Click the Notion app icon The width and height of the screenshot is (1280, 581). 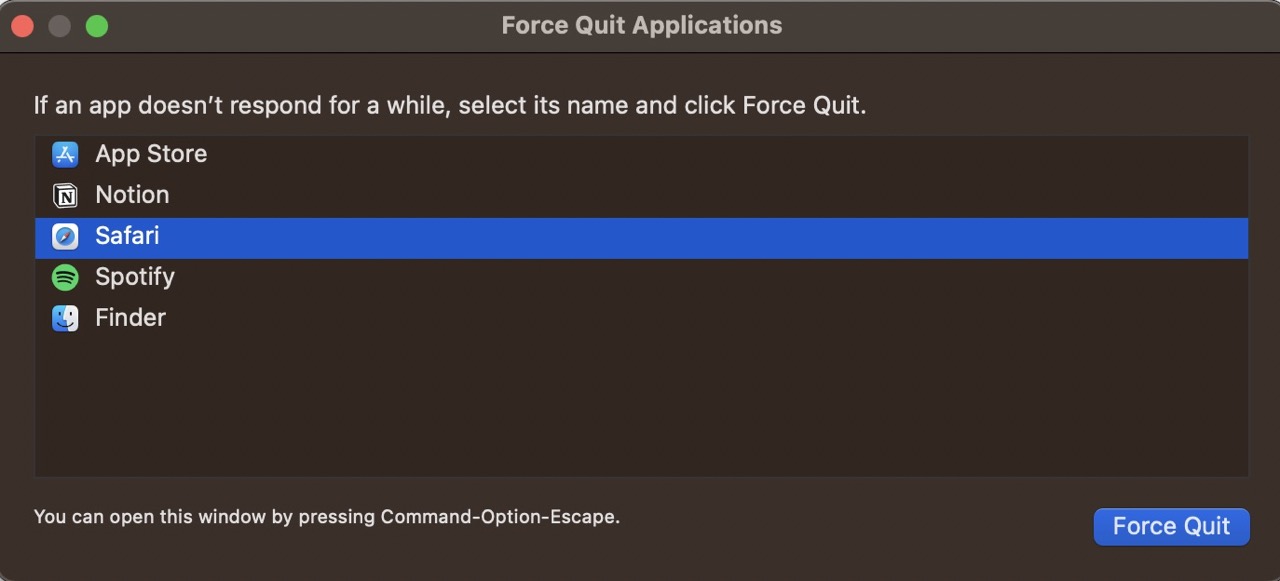[65, 195]
